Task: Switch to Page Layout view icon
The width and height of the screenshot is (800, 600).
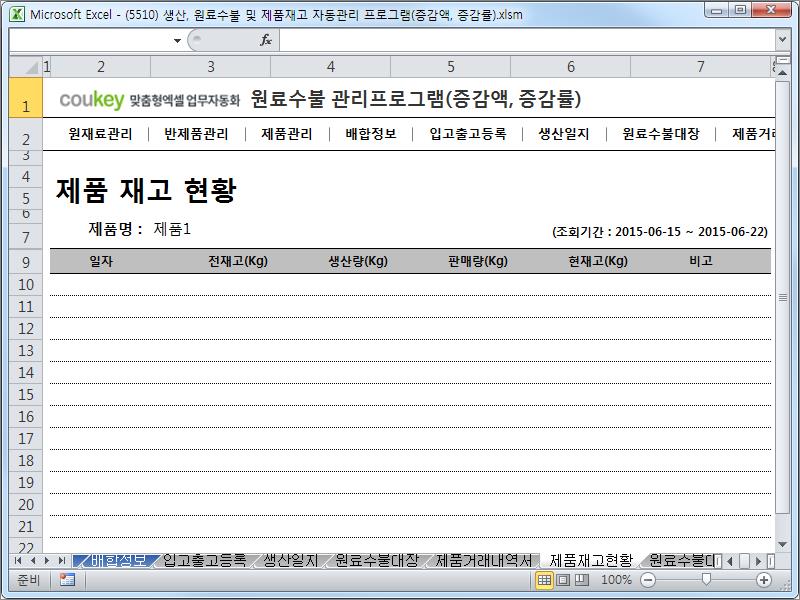Action: 563,580
